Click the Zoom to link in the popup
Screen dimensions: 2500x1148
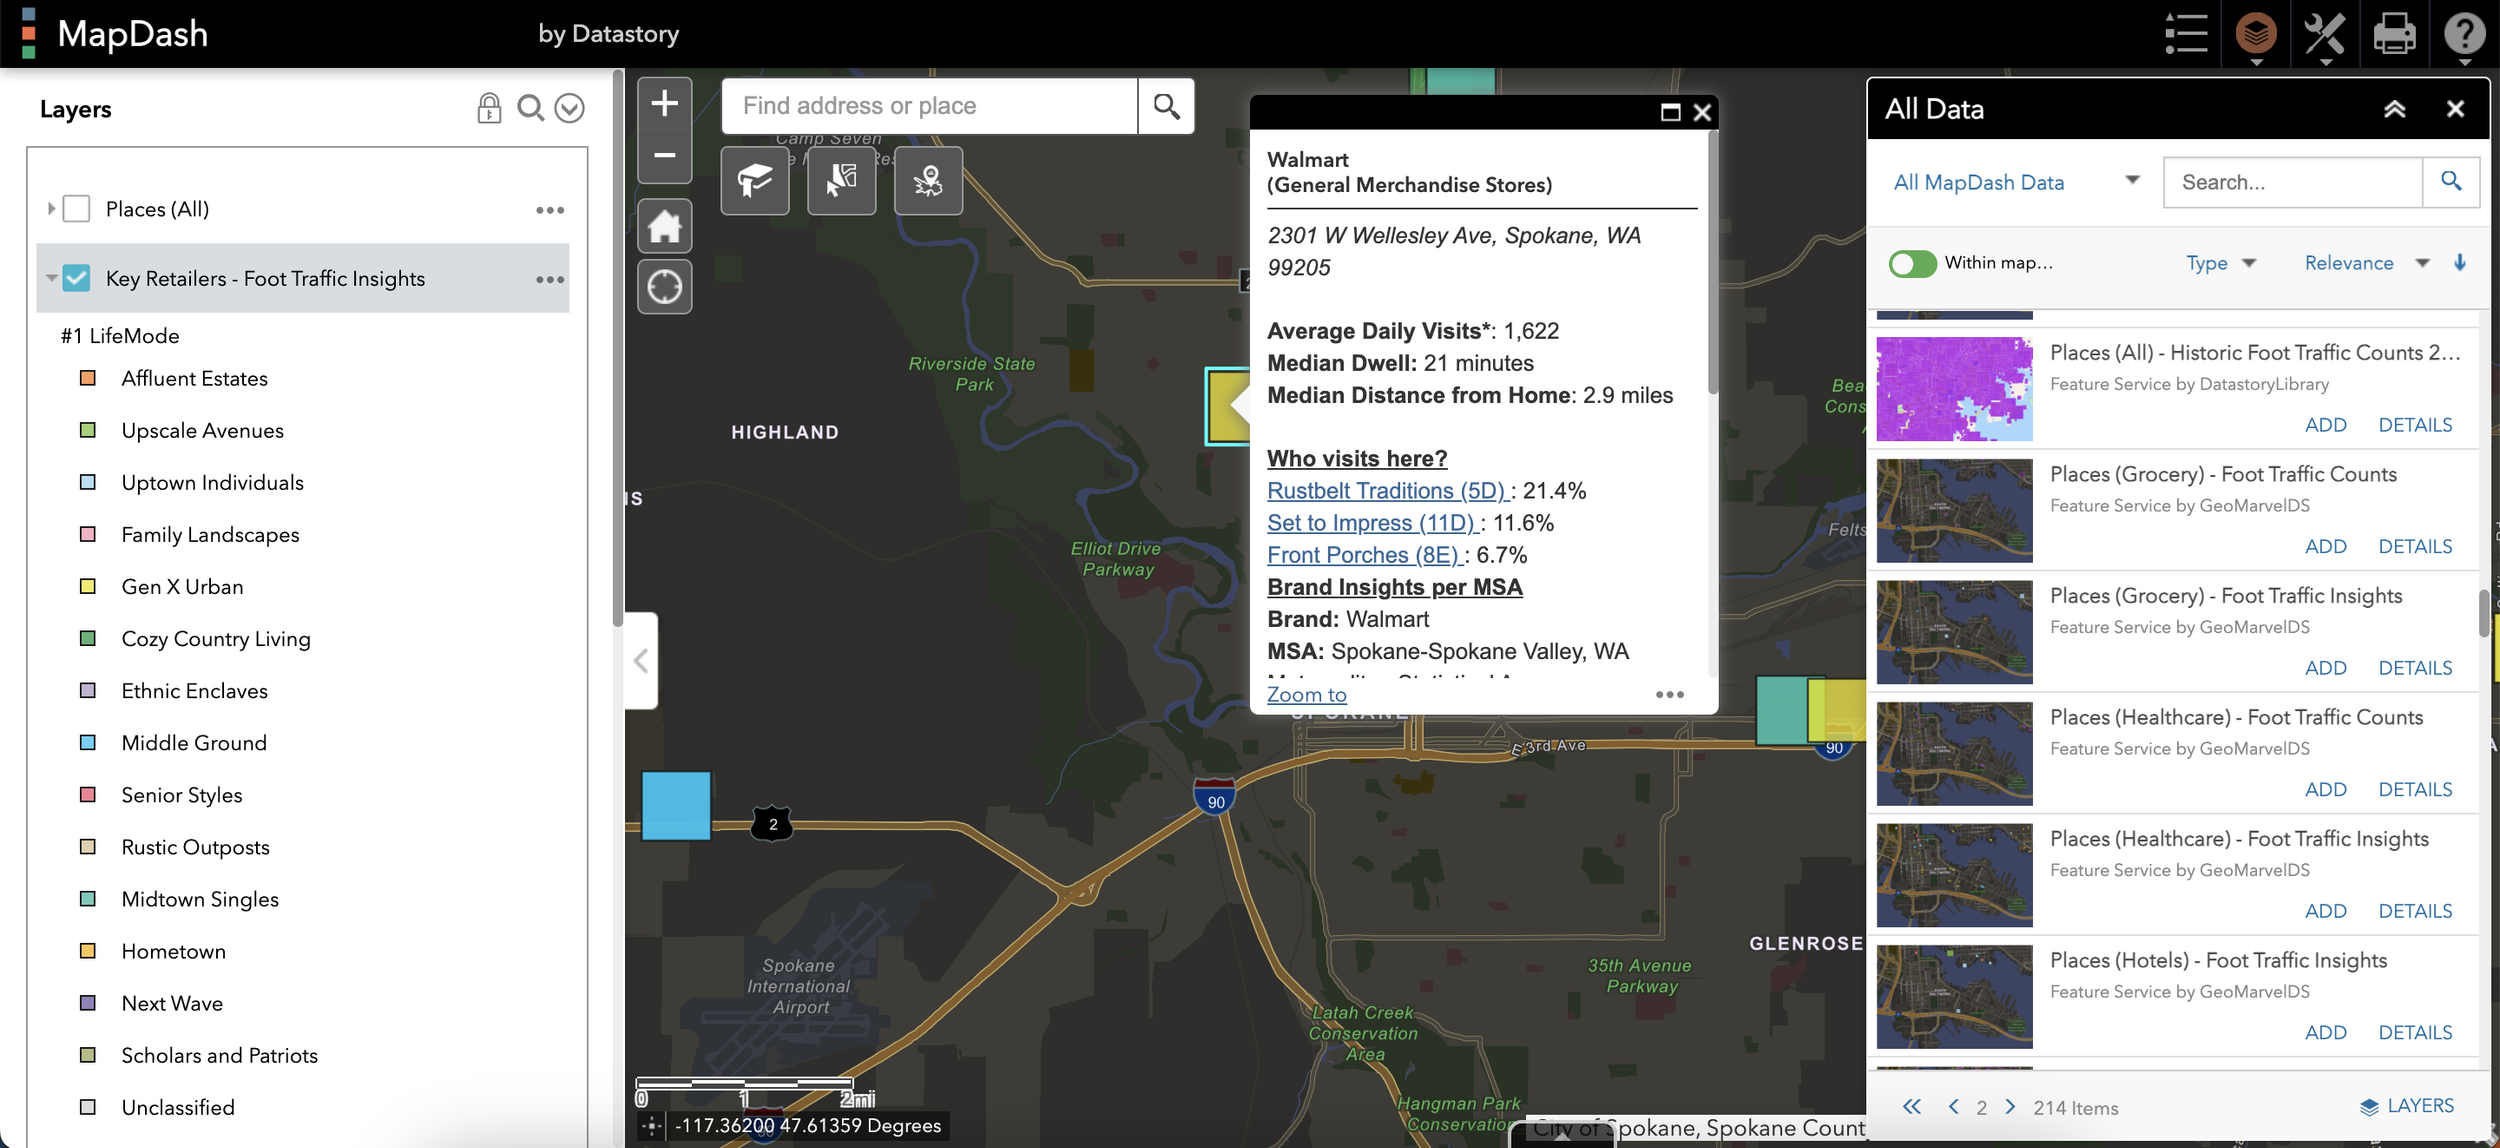pos(1306,694)
